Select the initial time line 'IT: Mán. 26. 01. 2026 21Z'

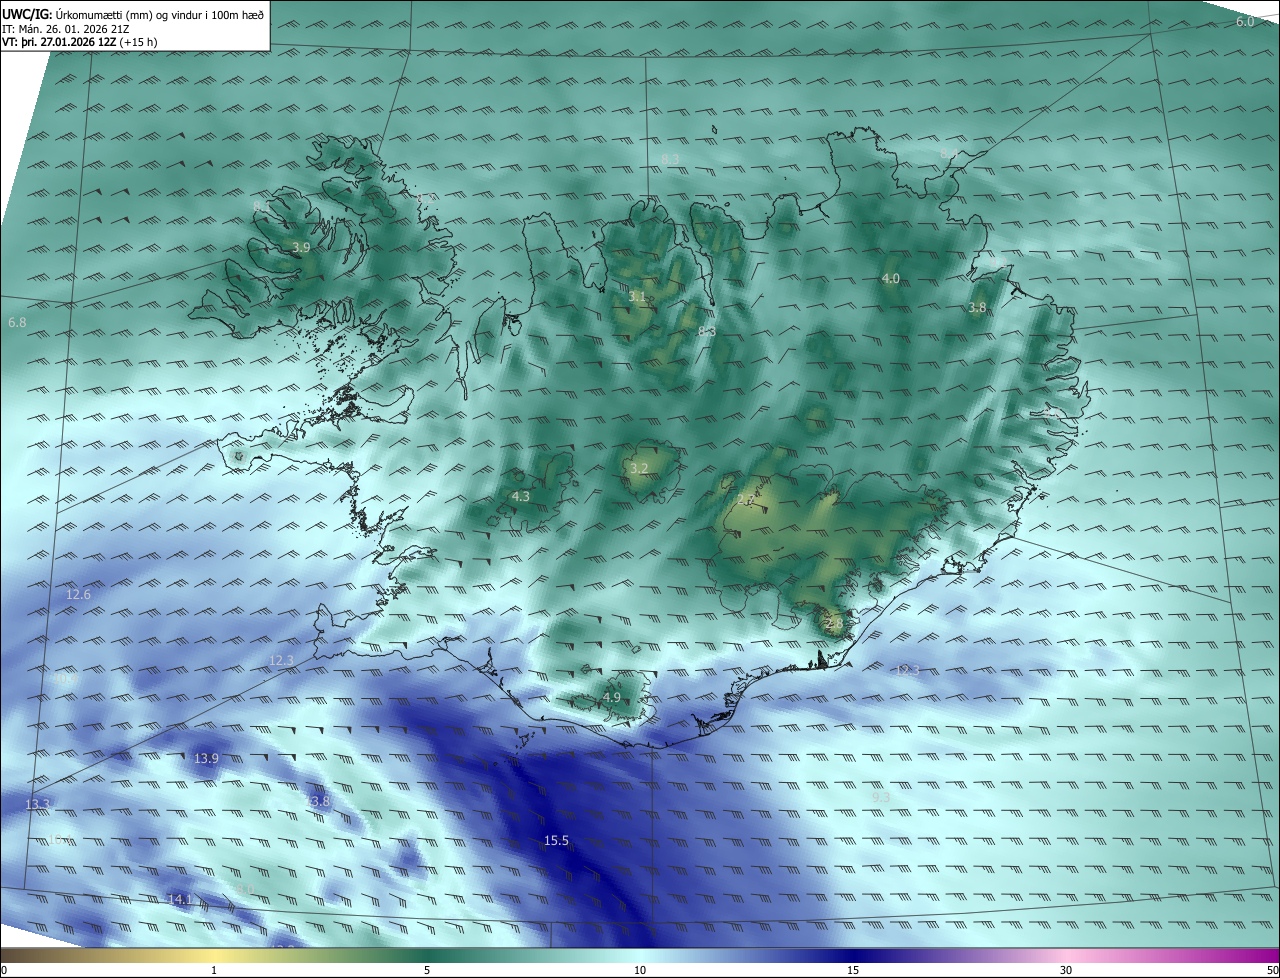point(65,28)
